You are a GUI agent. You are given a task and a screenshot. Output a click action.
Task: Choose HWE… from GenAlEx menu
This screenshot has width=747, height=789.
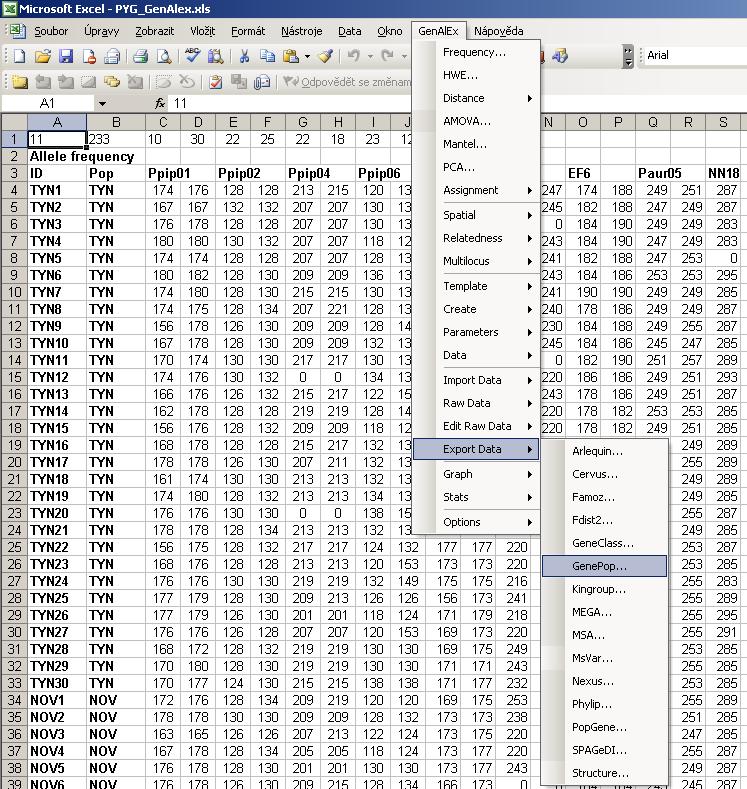coord(476,75)
